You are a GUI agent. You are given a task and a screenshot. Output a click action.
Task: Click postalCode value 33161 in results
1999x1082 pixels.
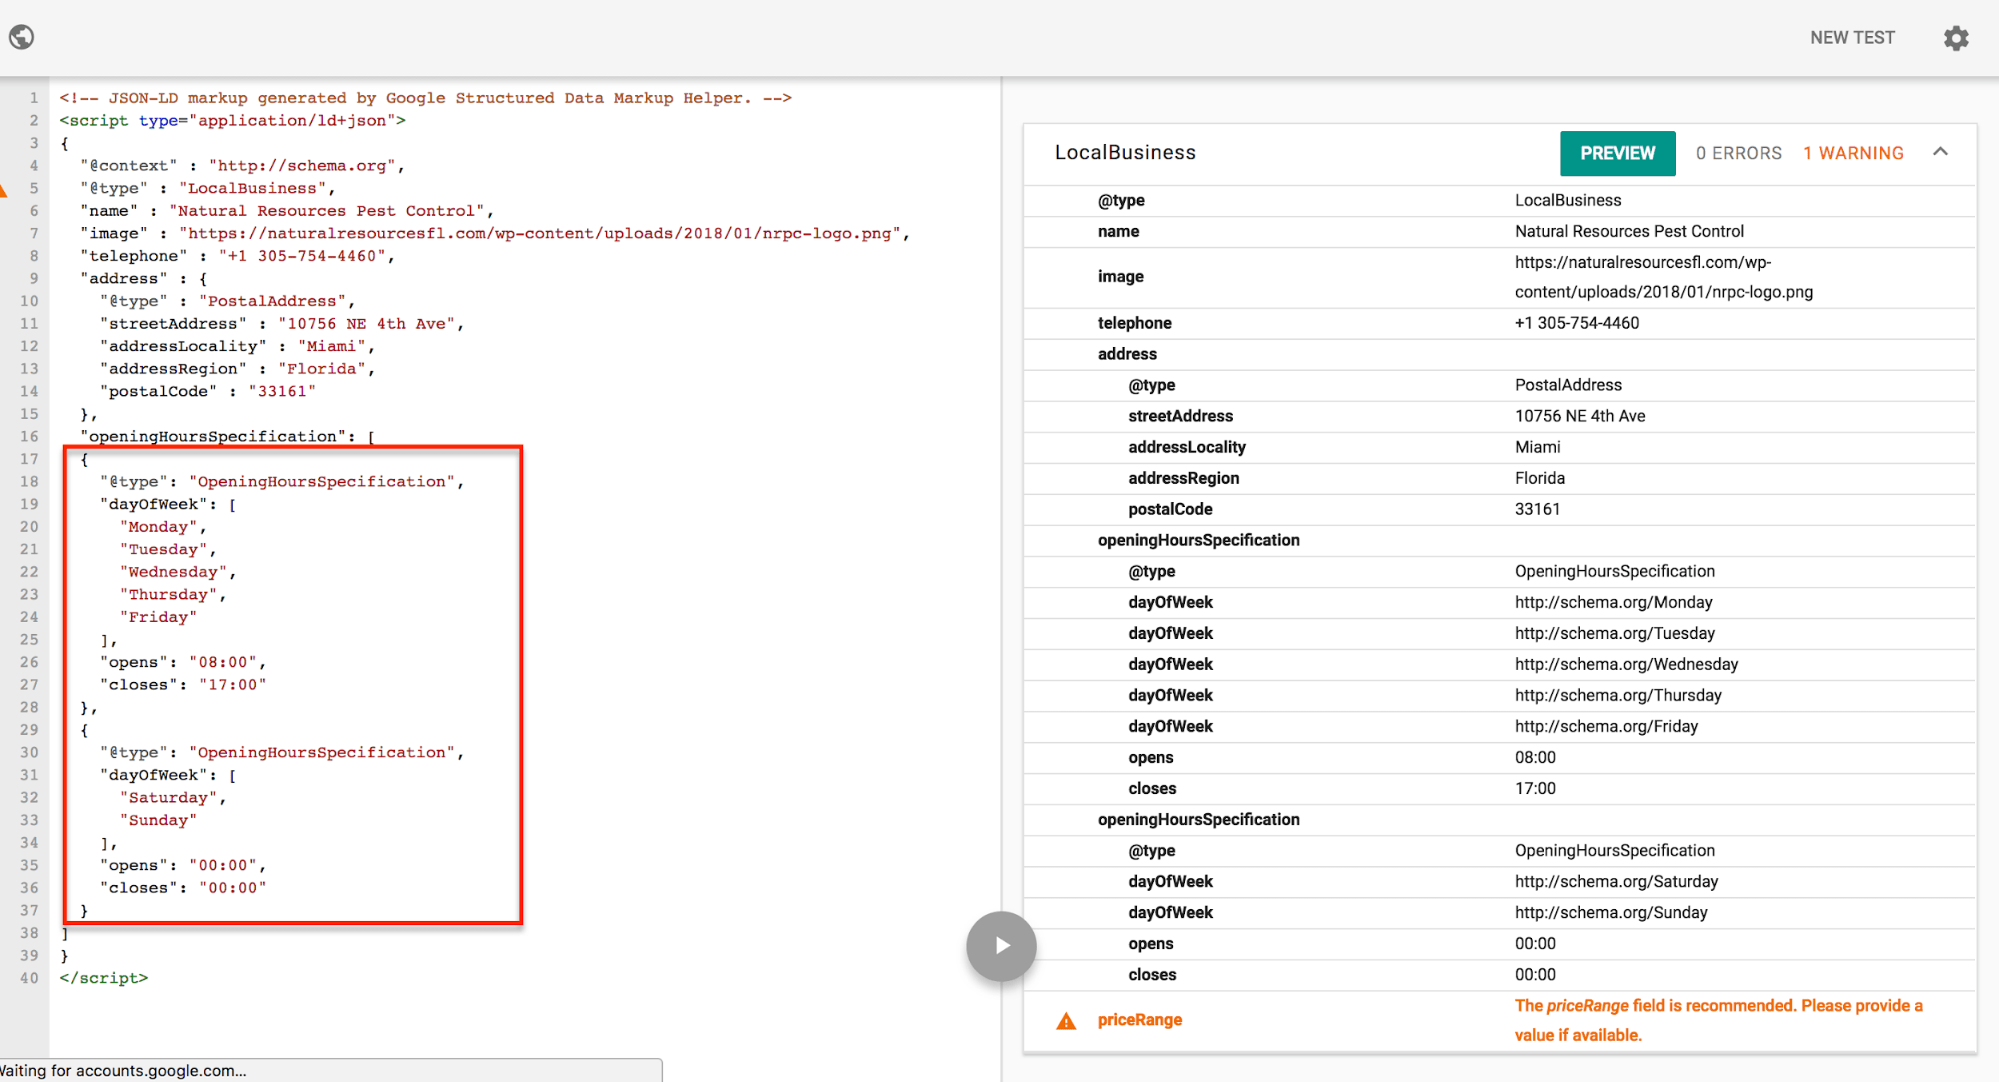1537,509
